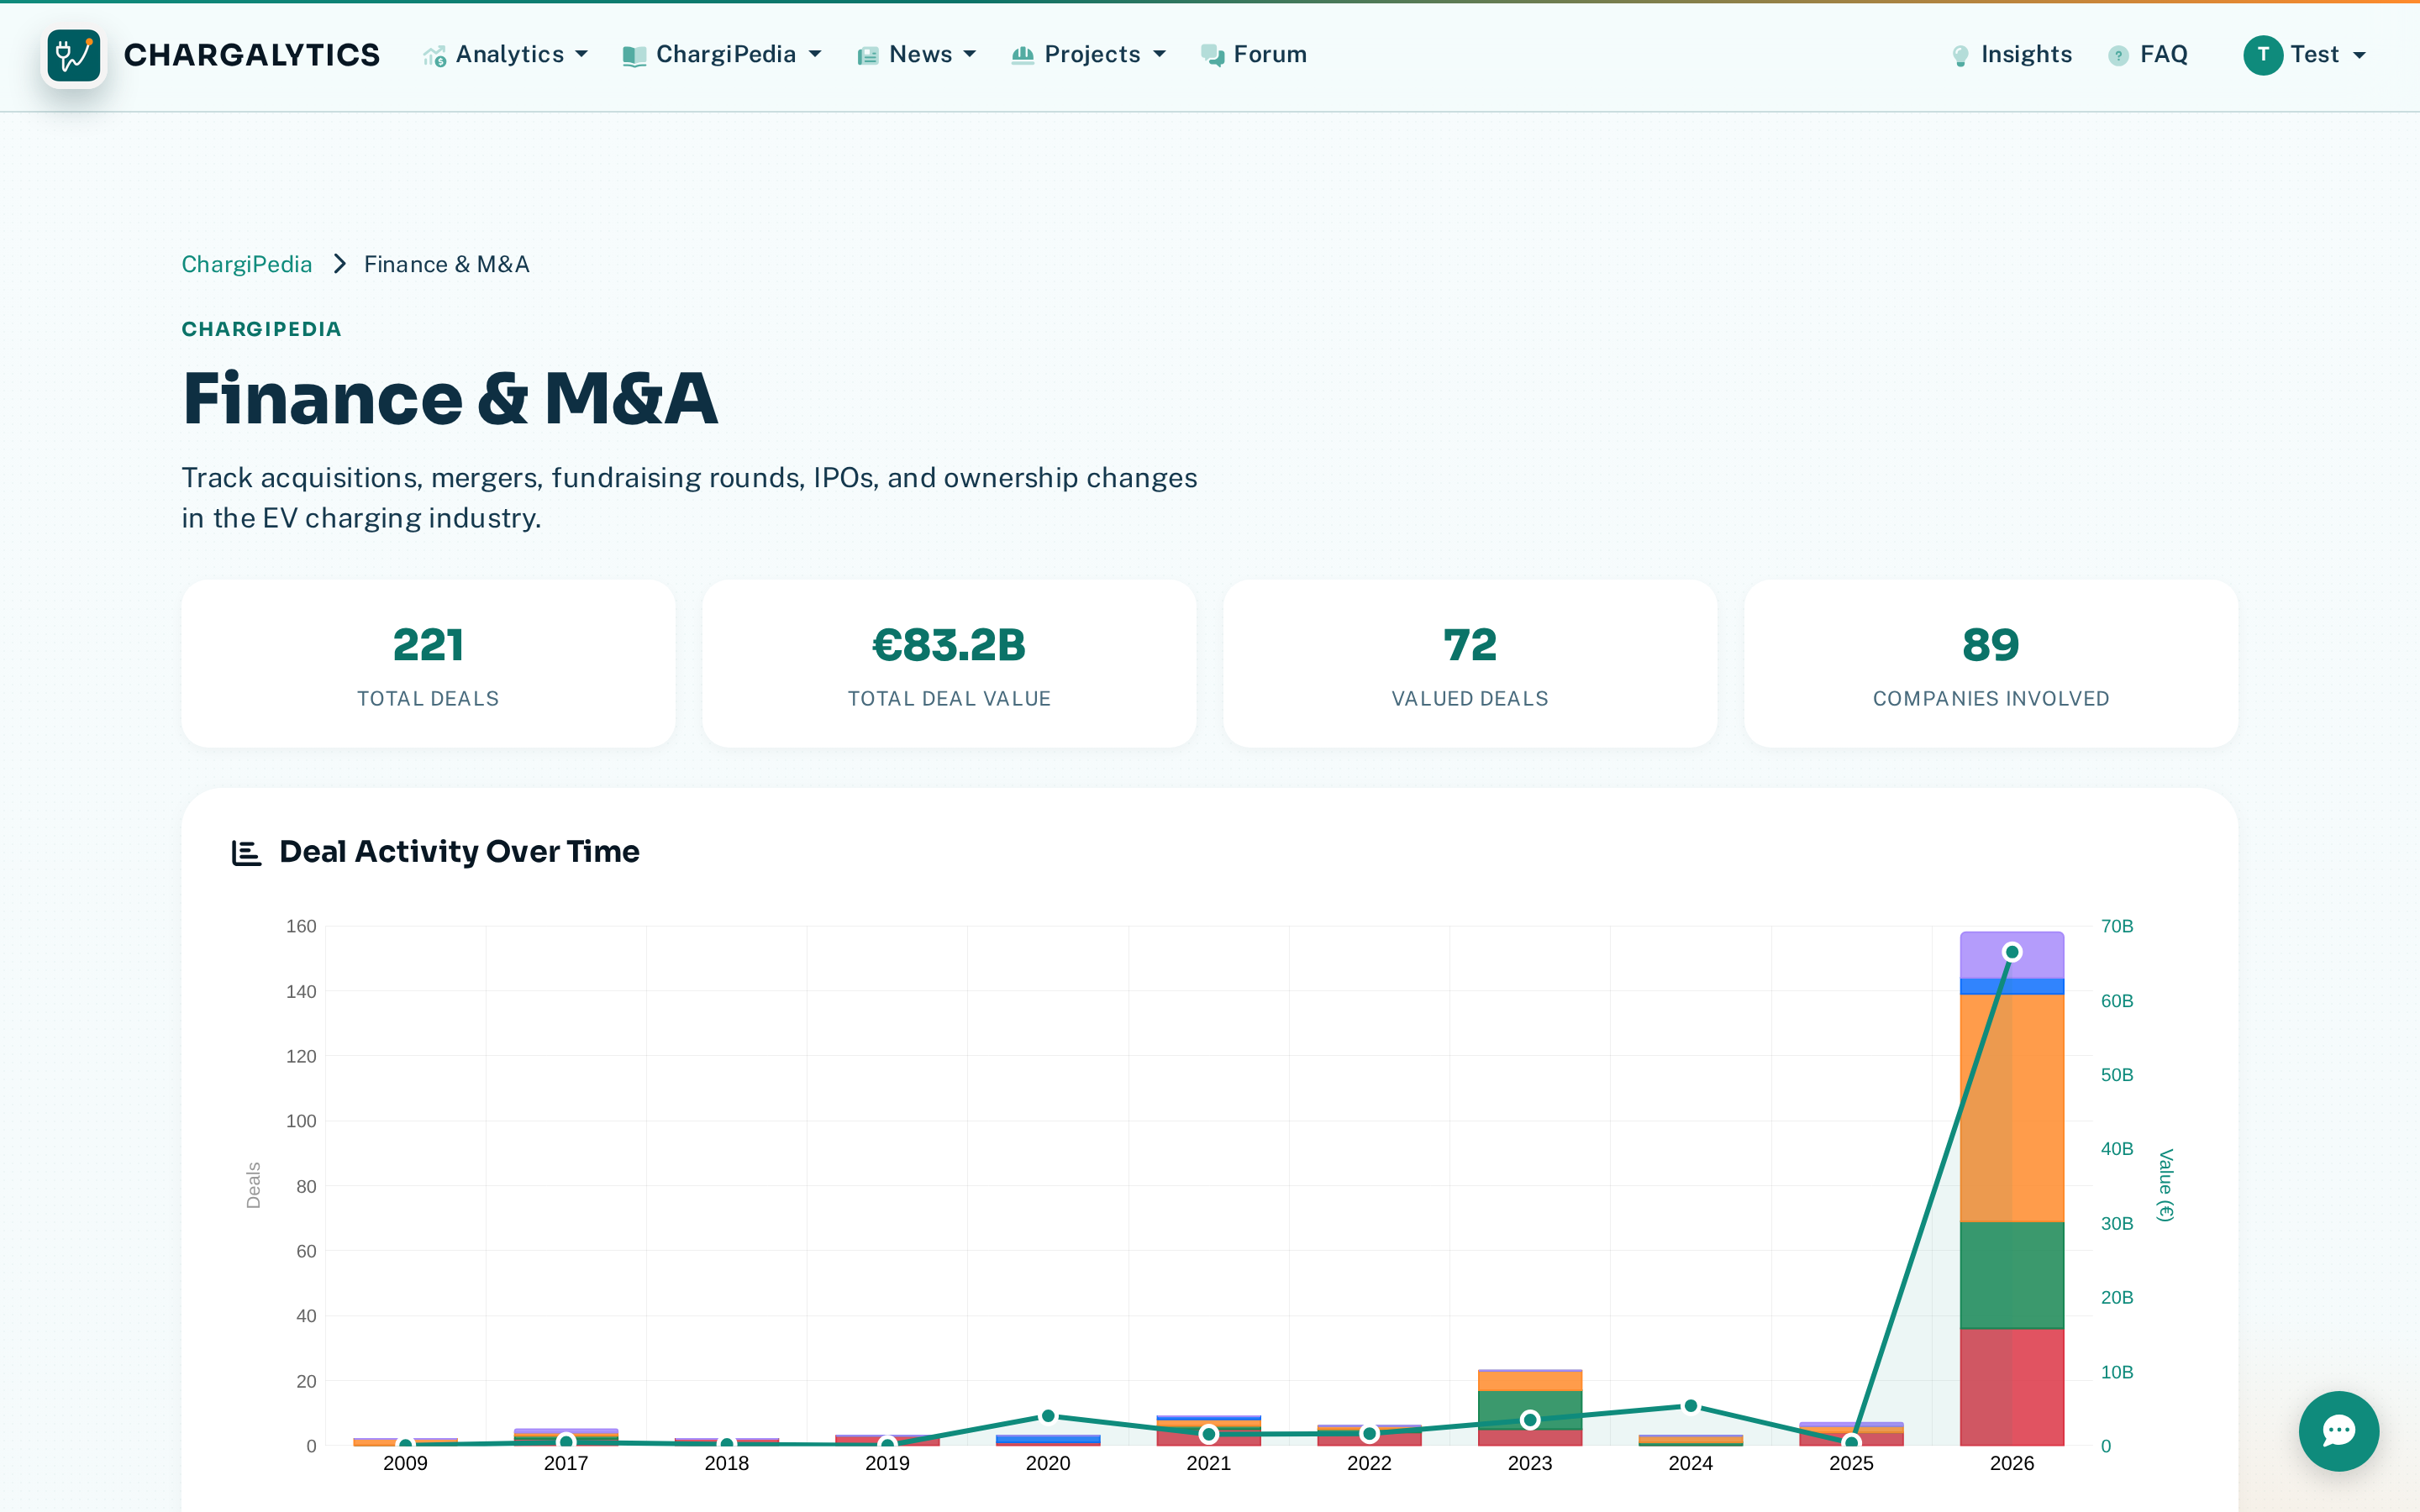Click the Finance & M&A breadcrumb text
Image resolution: width=2420 pixels, height=1512 pixels.
447,264
